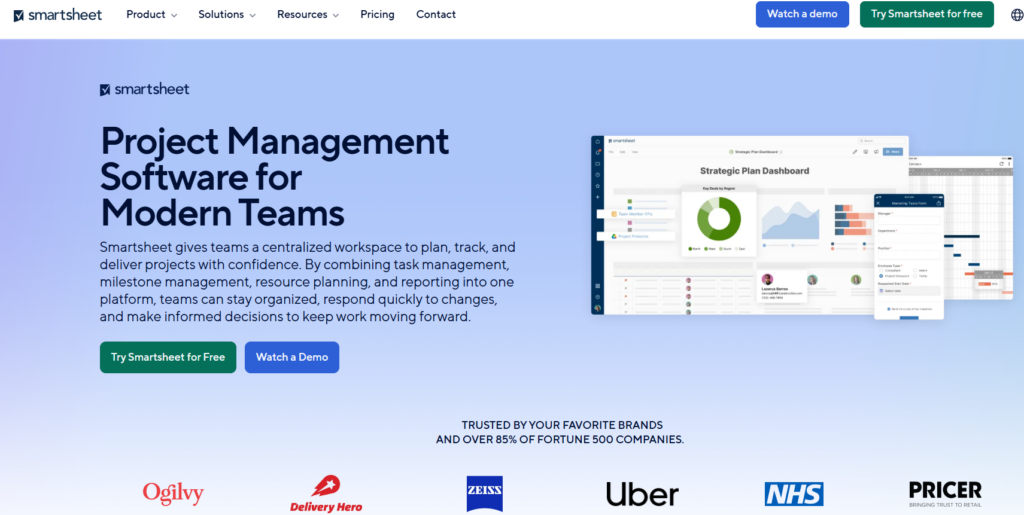Click the "Project Management Software for Modern Teams" headline
The image size is (1024, 515).
coord(275,176)
